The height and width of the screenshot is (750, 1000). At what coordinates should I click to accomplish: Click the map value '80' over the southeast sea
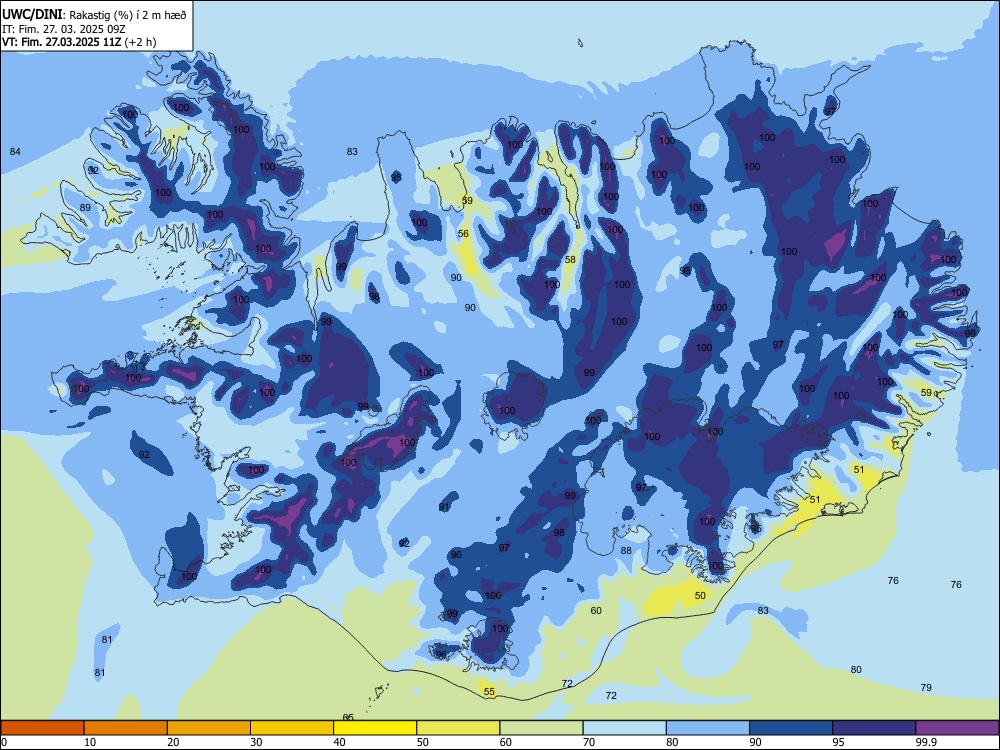[856, 669]
